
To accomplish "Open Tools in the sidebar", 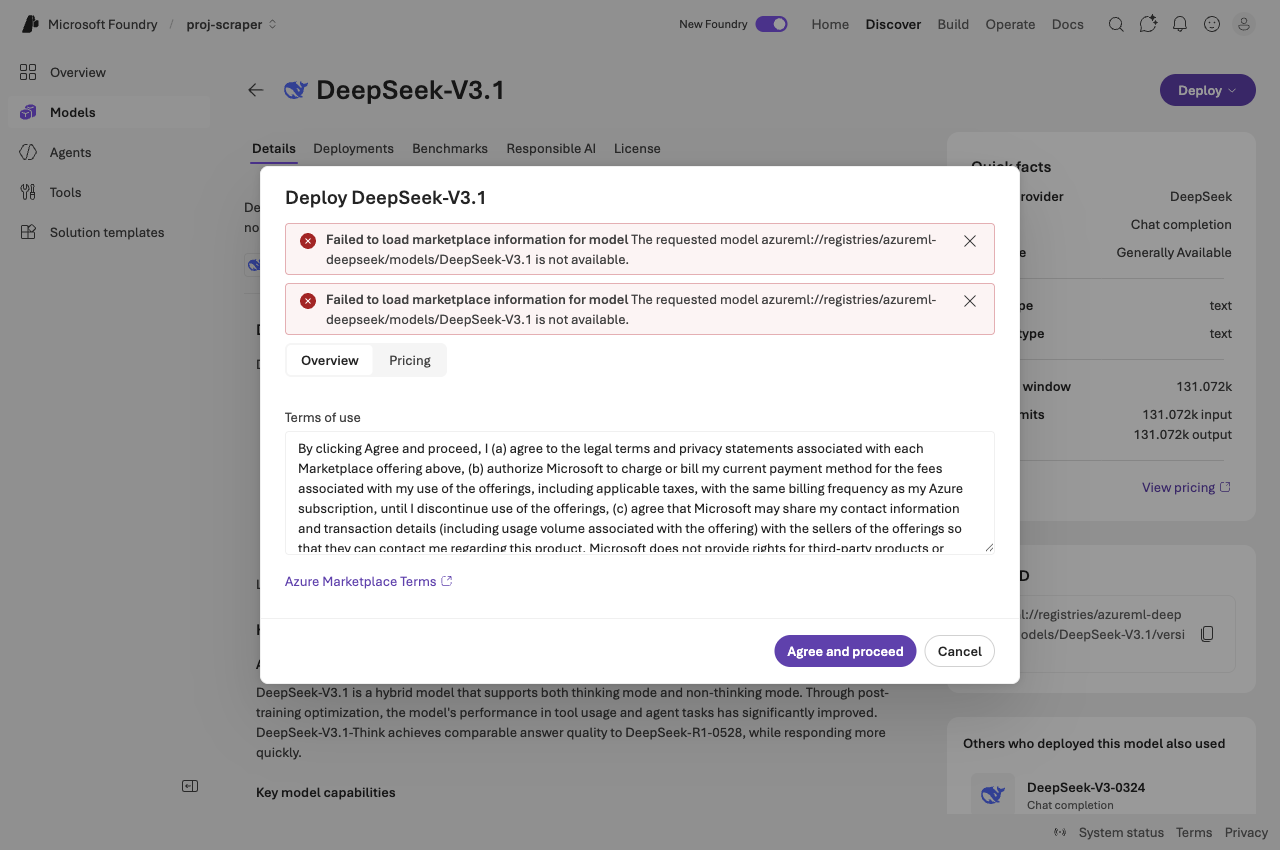I will tap(108, 192).
